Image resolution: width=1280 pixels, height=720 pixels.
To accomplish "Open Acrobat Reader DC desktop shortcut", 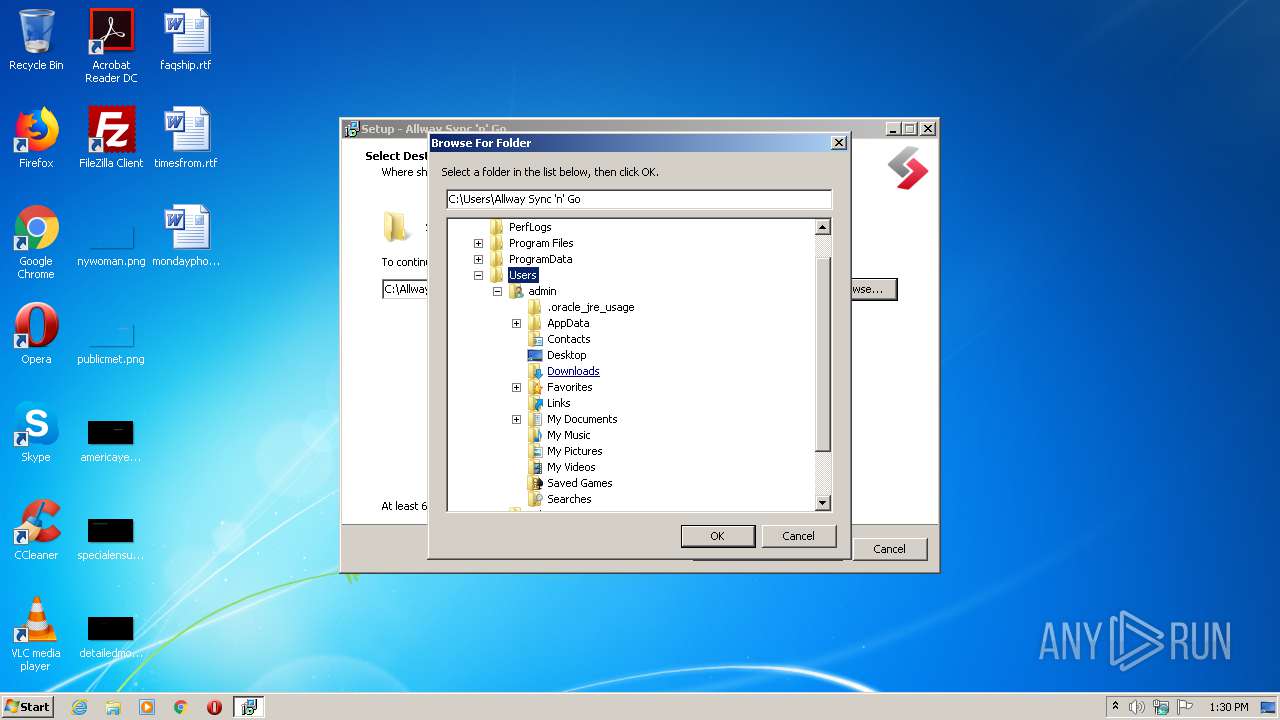I will point(111,46).
